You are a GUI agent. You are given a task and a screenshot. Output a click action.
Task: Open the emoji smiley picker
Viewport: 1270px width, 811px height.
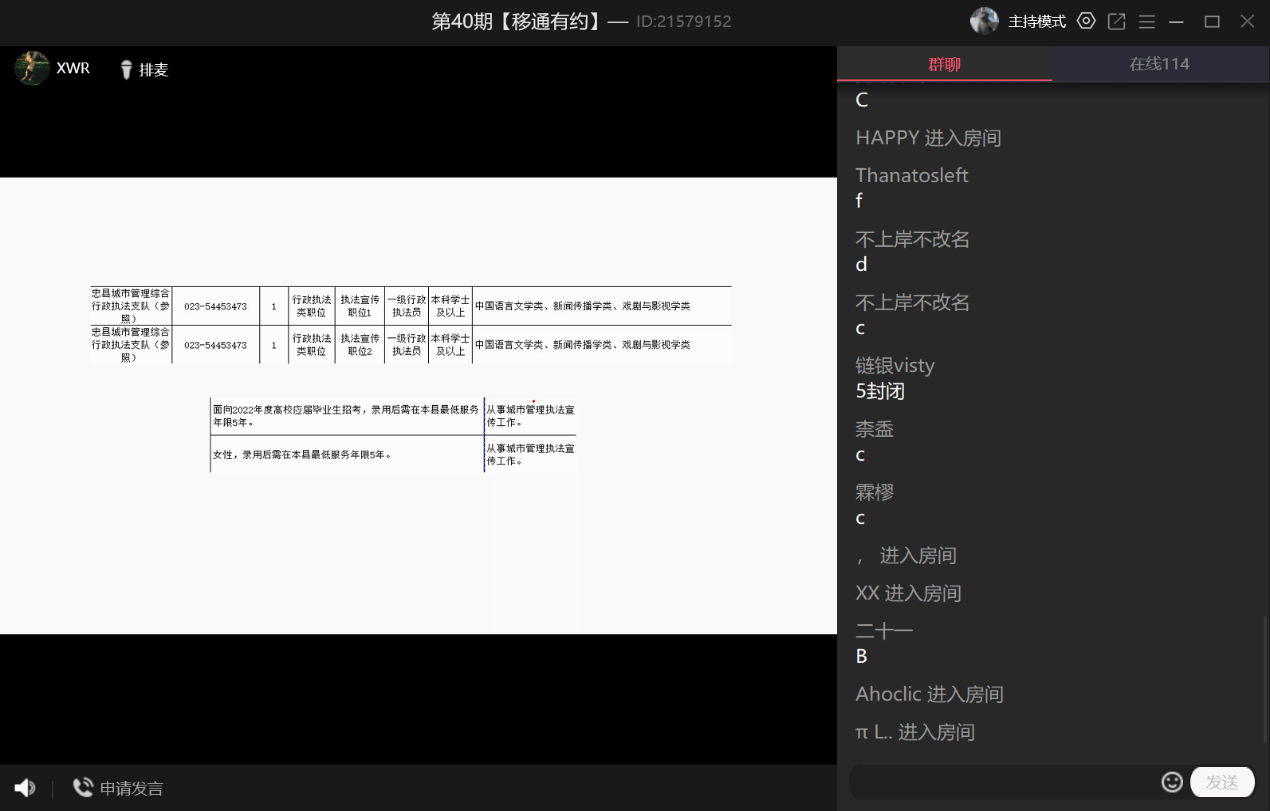(1172, 782)
